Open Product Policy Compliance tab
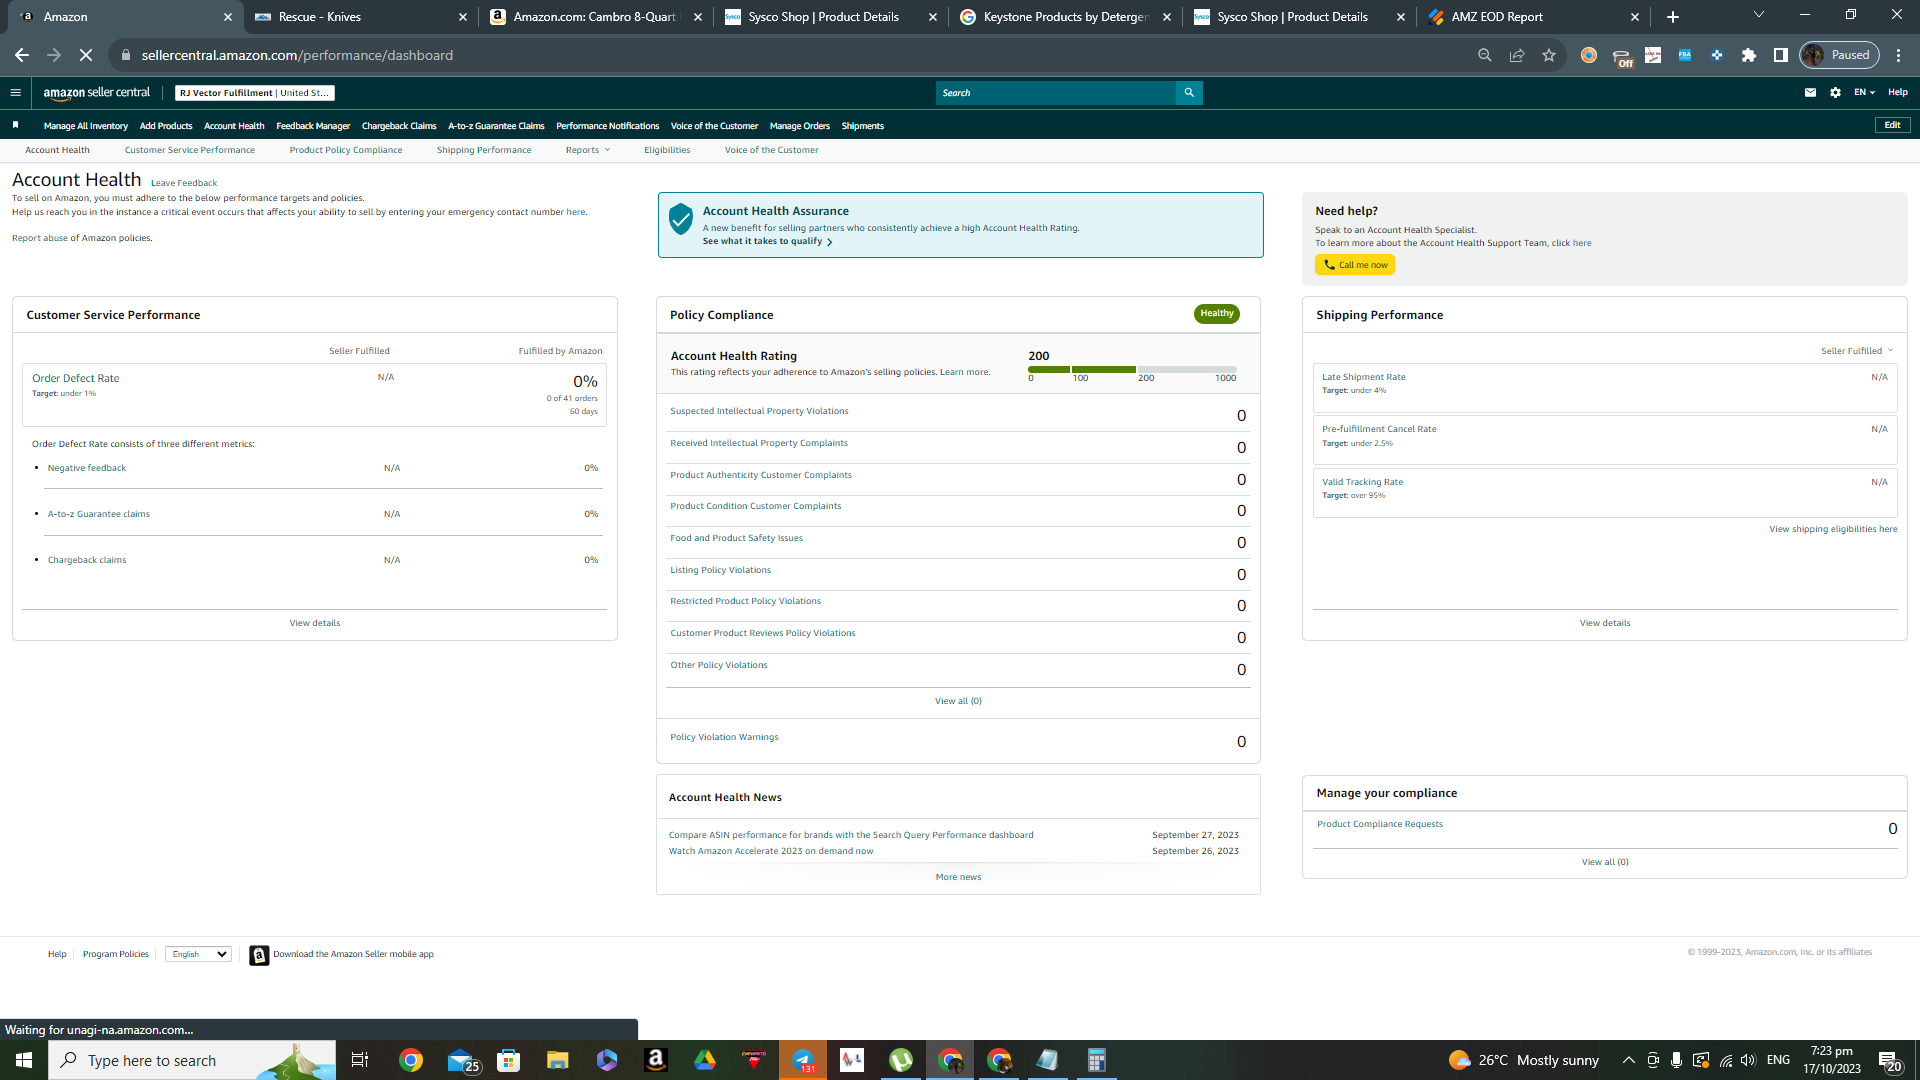This screenshot has height=1080, width=1920. 346,150
